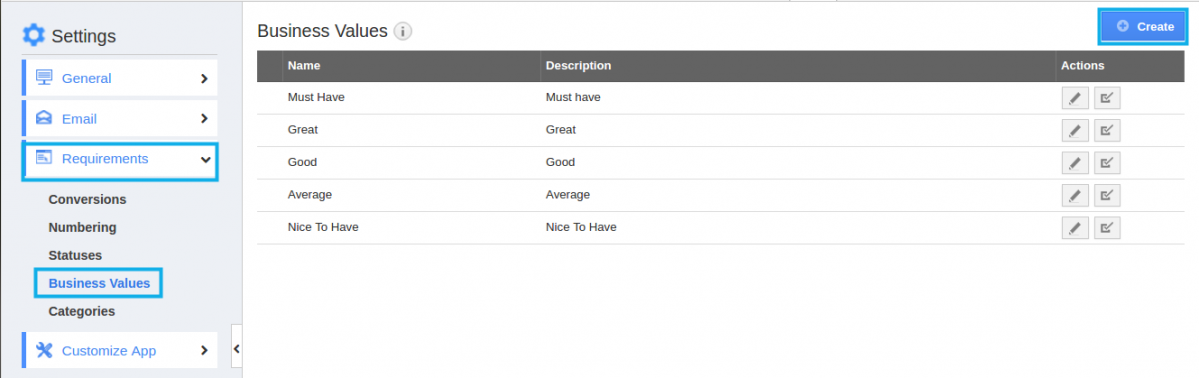The height and width of the screenshot is (378, 1199).
Task: Toggle the checkmark status button for Nice To Have
Action: point(1106,228)
